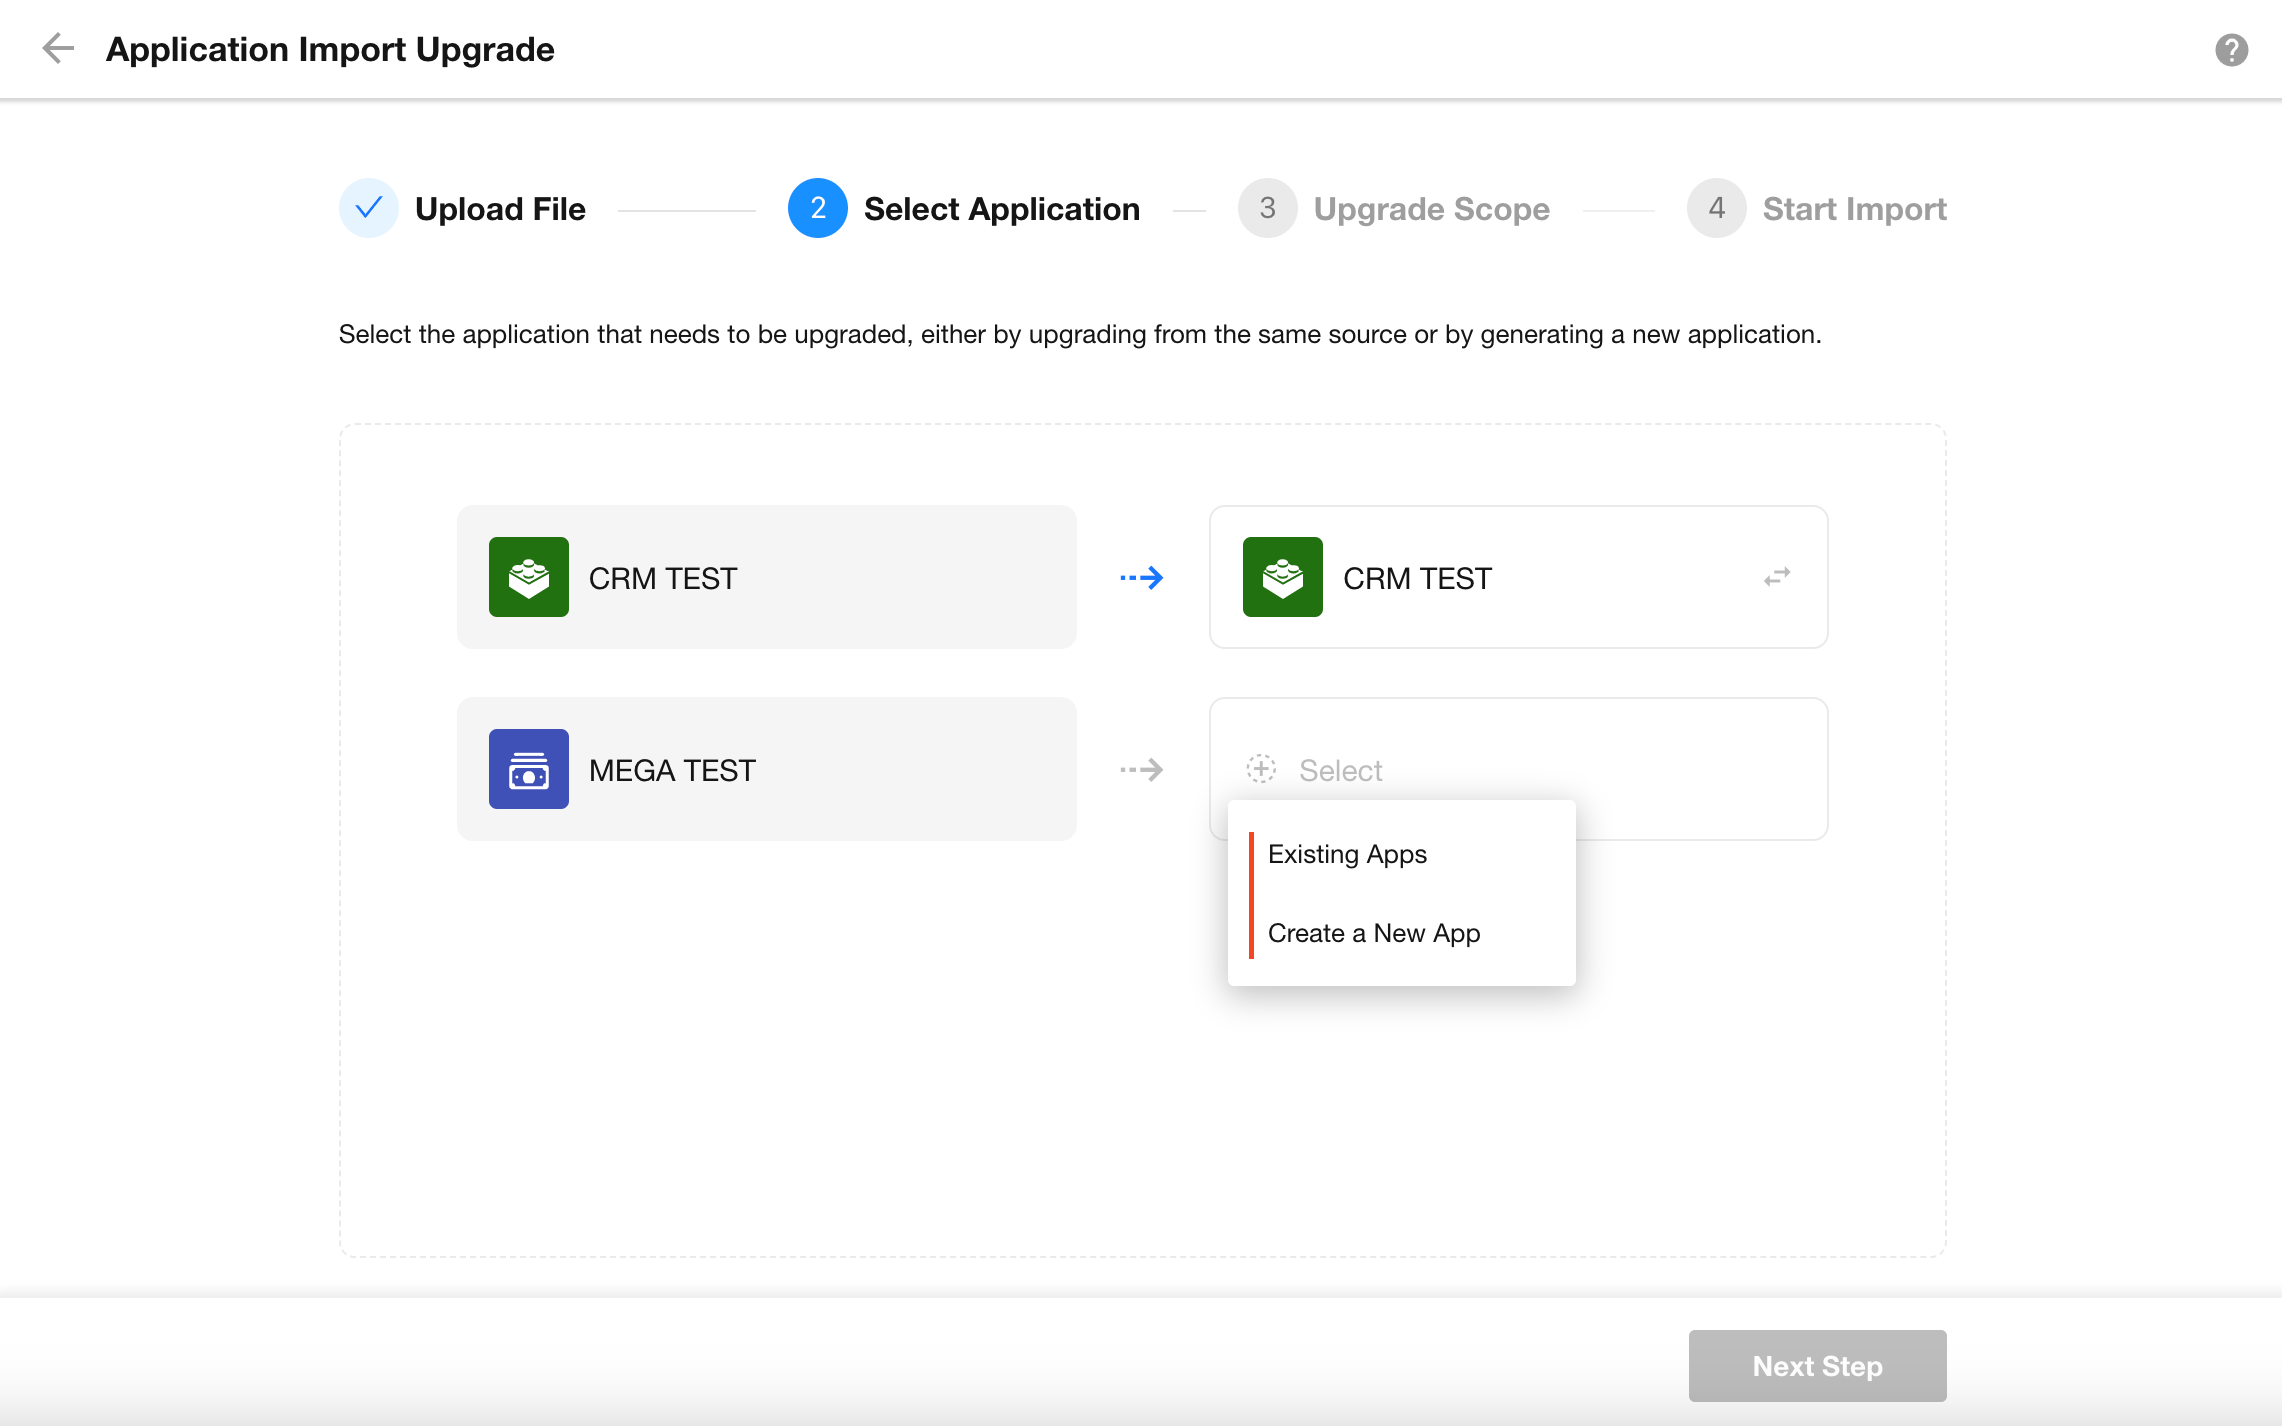Click the gray dashed arrow beside MEGA TEST
The height and width of the screenshot is (1426, 2282).
pyautogui.click(x=1141, y=769)
